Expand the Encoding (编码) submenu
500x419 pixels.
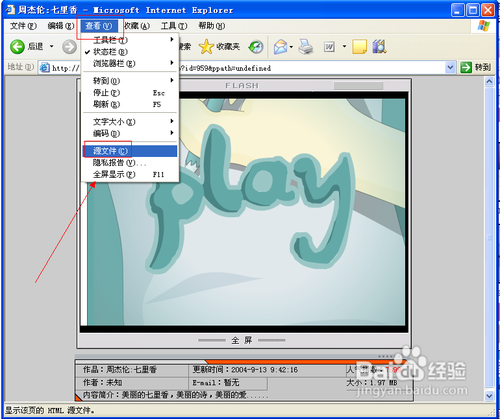point(130,133)
